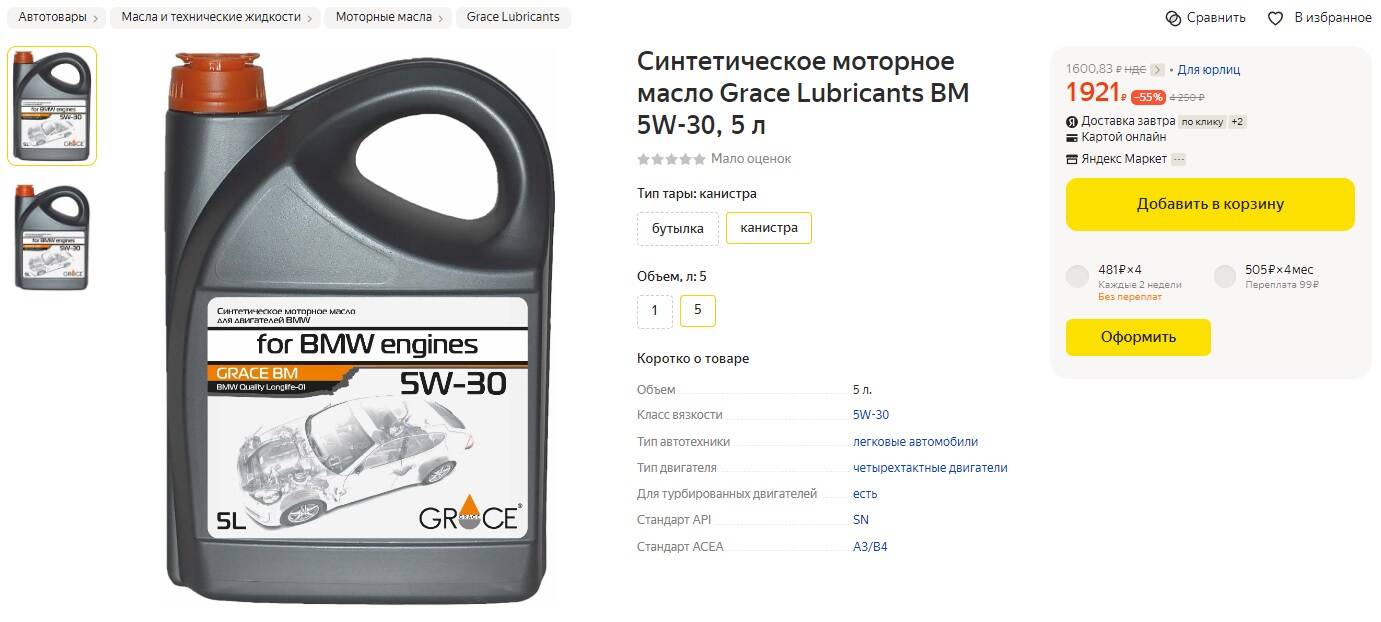Click the +2 delivery options badge

(x=1237, y=122)
